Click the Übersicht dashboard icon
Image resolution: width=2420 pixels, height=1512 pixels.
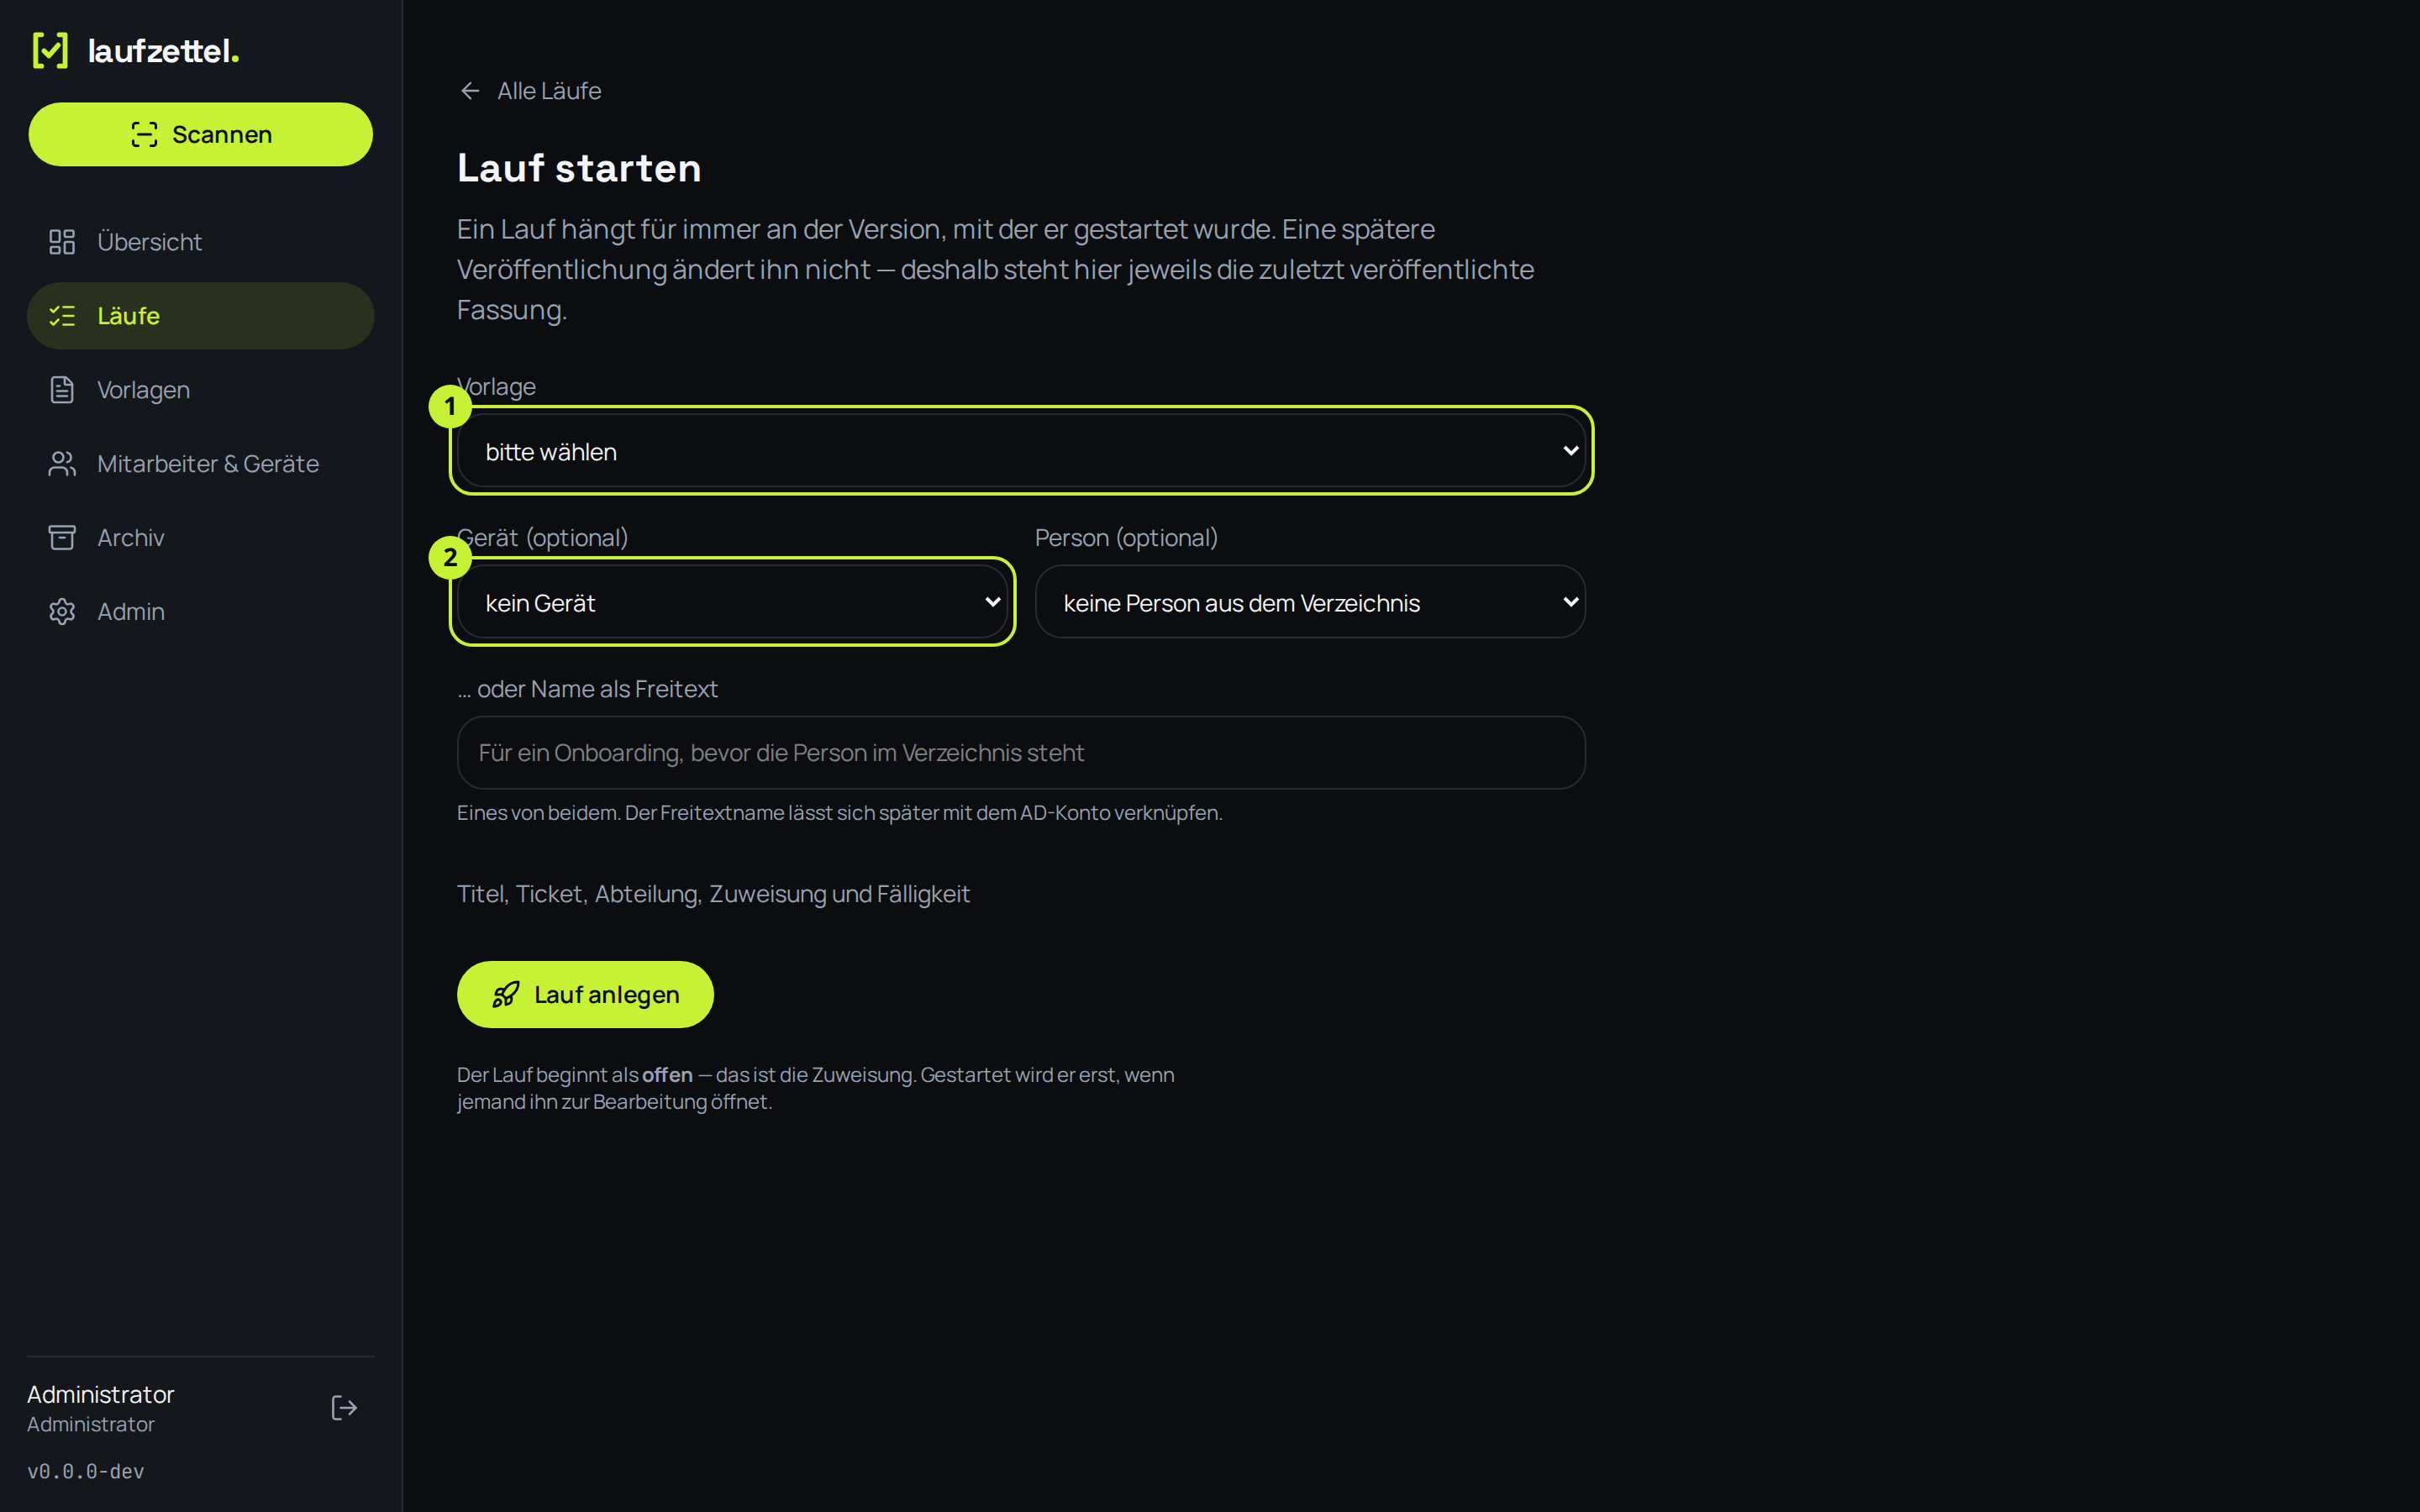62,242
